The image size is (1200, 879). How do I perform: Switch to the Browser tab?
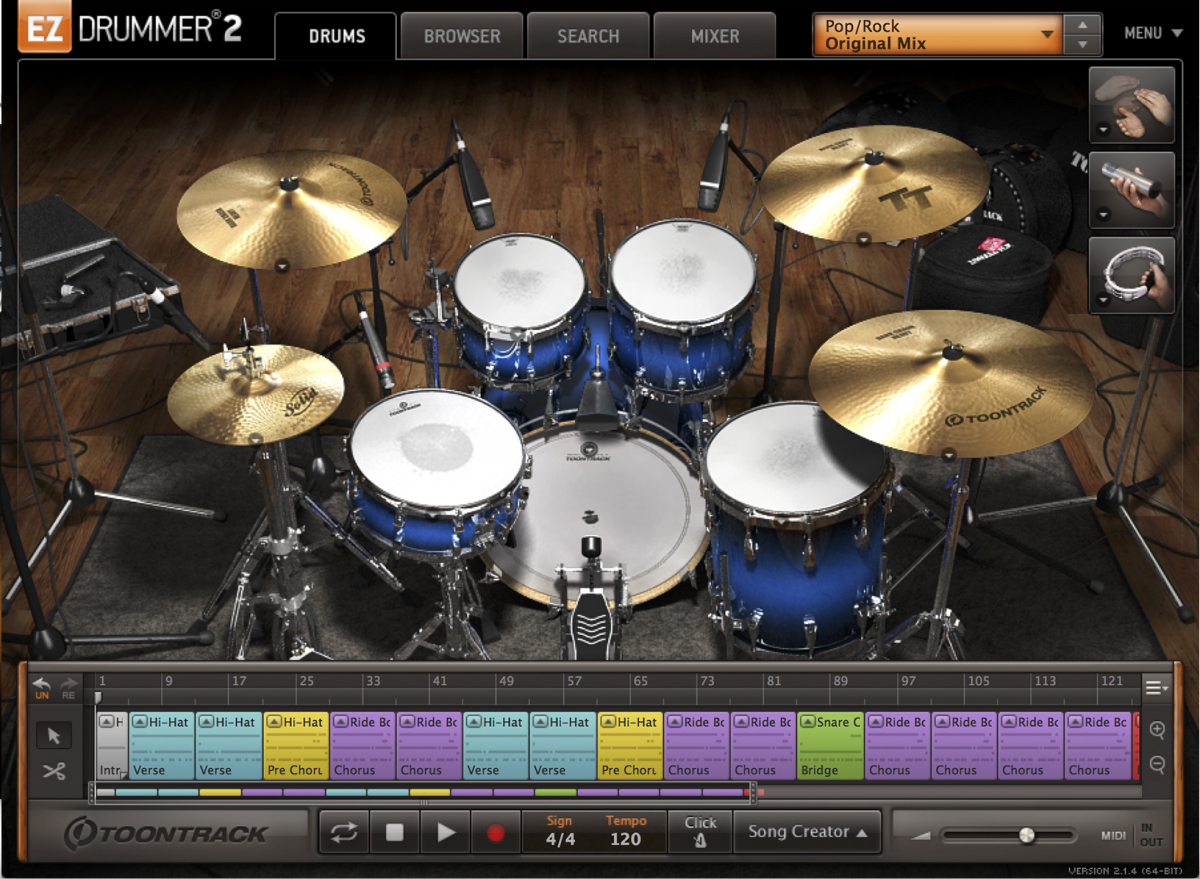pos(461,36)
